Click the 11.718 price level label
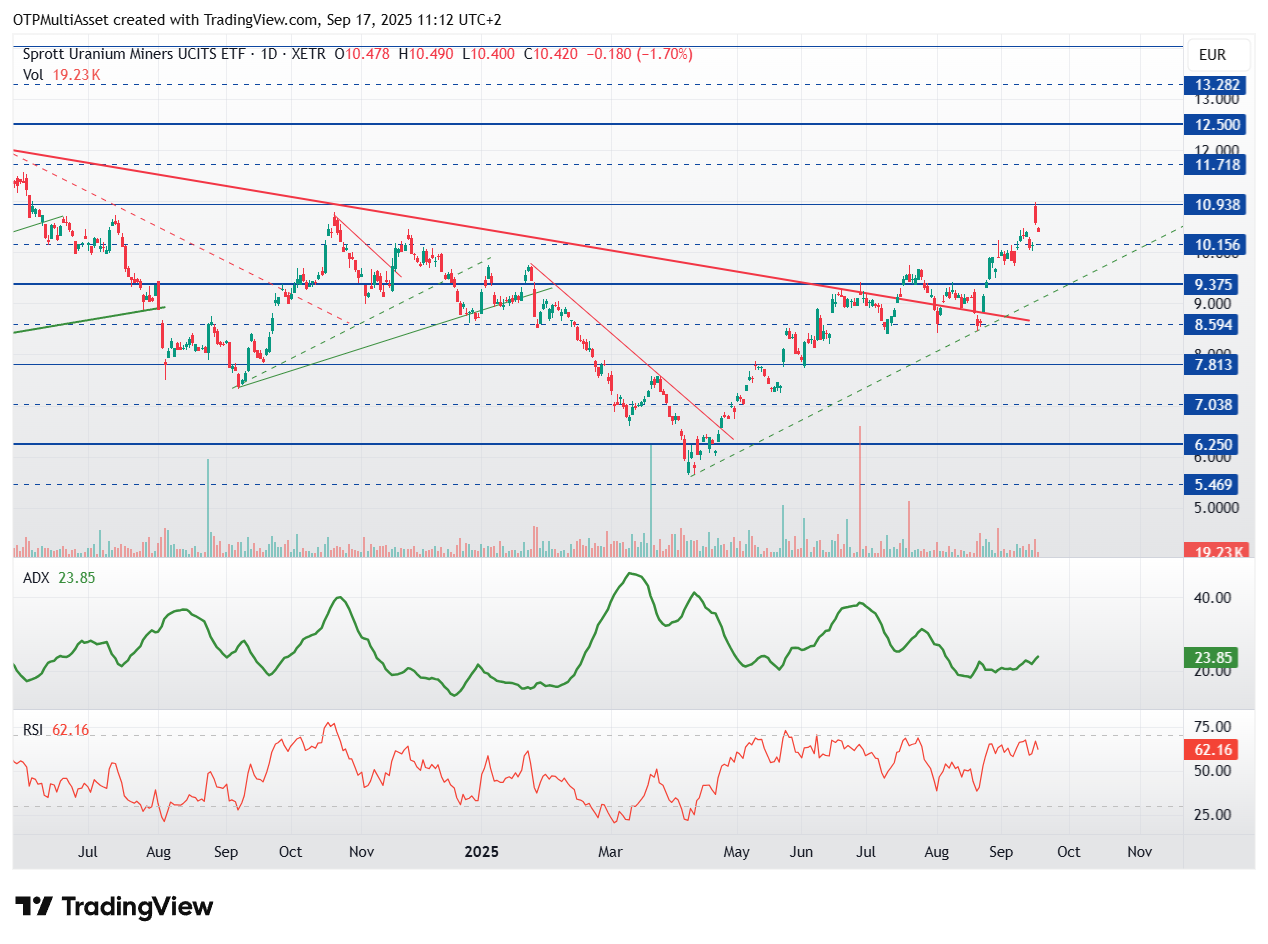Image resolution: width=1268 pixels, height=944 pixels. point(1217,164)
